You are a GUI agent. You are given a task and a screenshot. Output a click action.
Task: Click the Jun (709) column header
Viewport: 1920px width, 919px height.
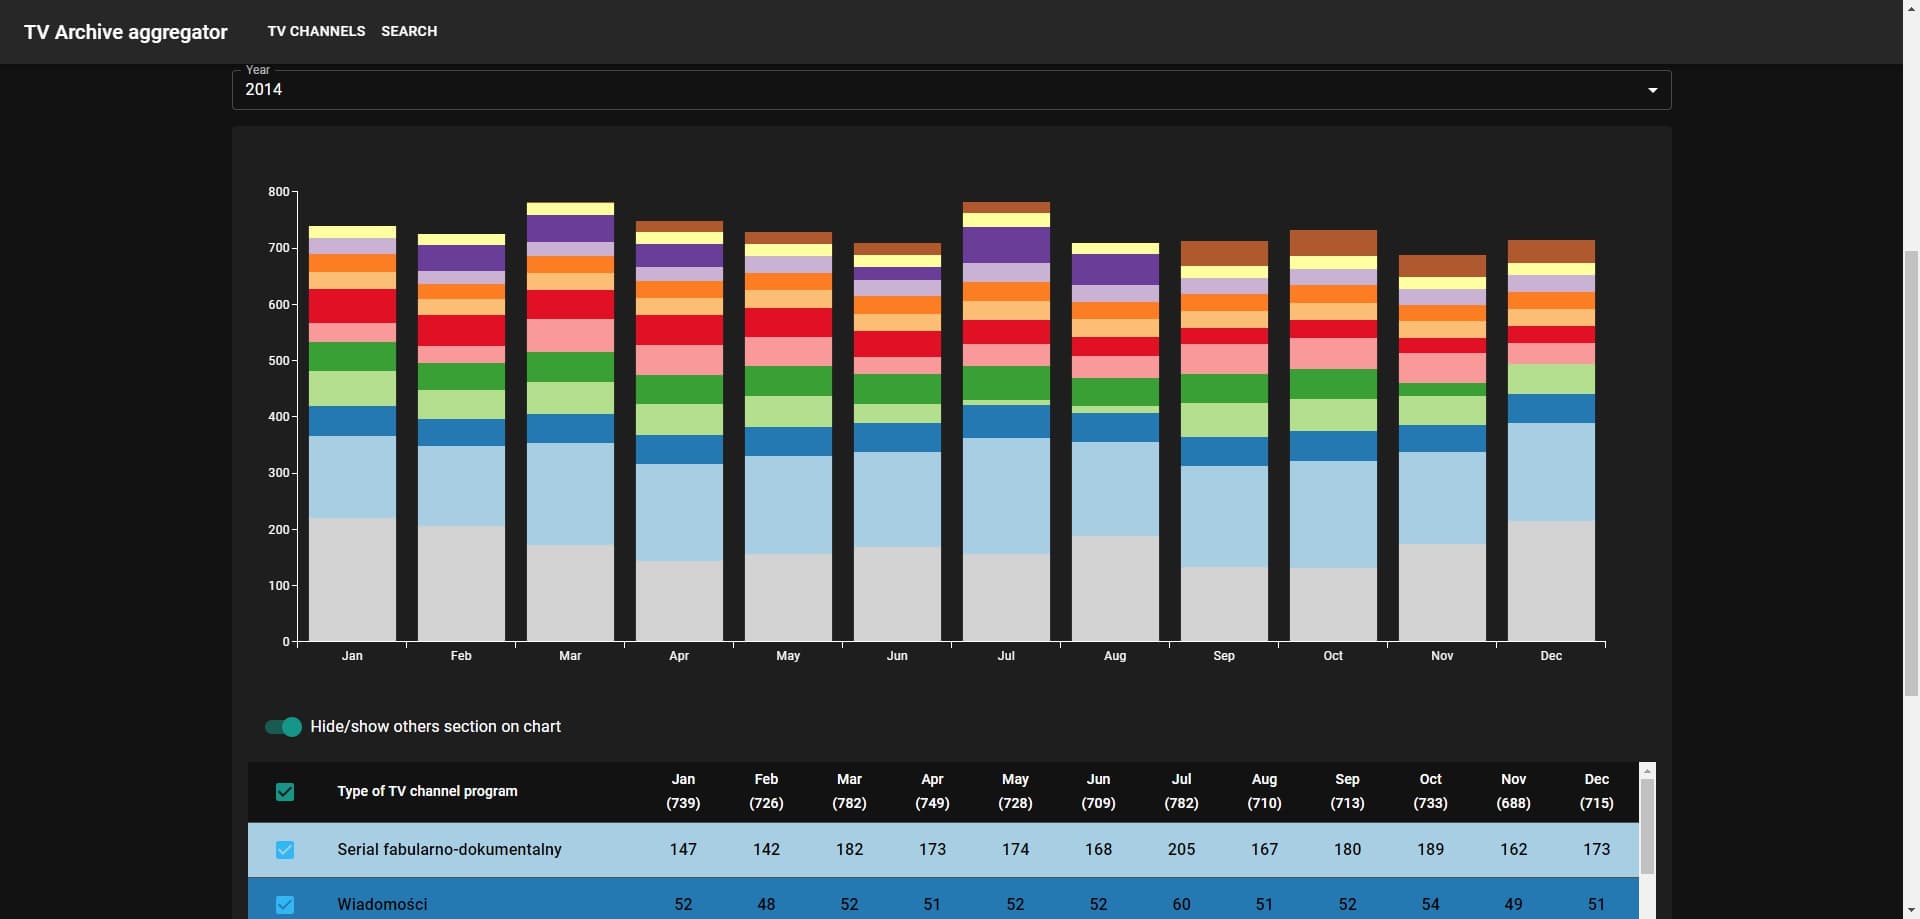pyautogui.click(x=1098, y=792)
